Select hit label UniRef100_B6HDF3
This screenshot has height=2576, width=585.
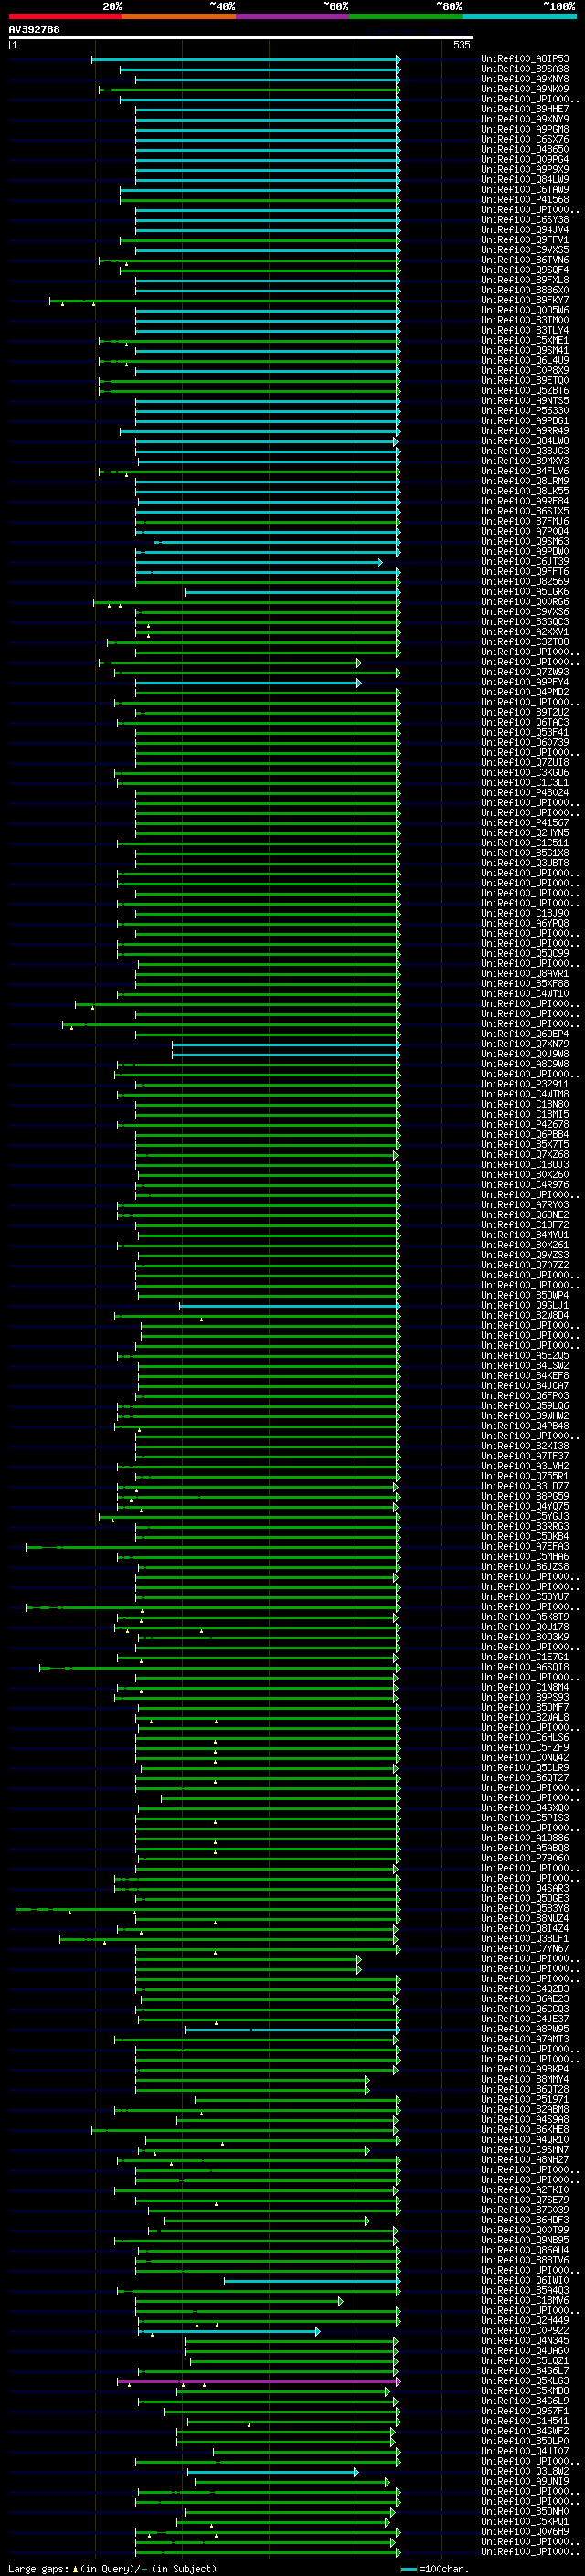coord(525,2220)
